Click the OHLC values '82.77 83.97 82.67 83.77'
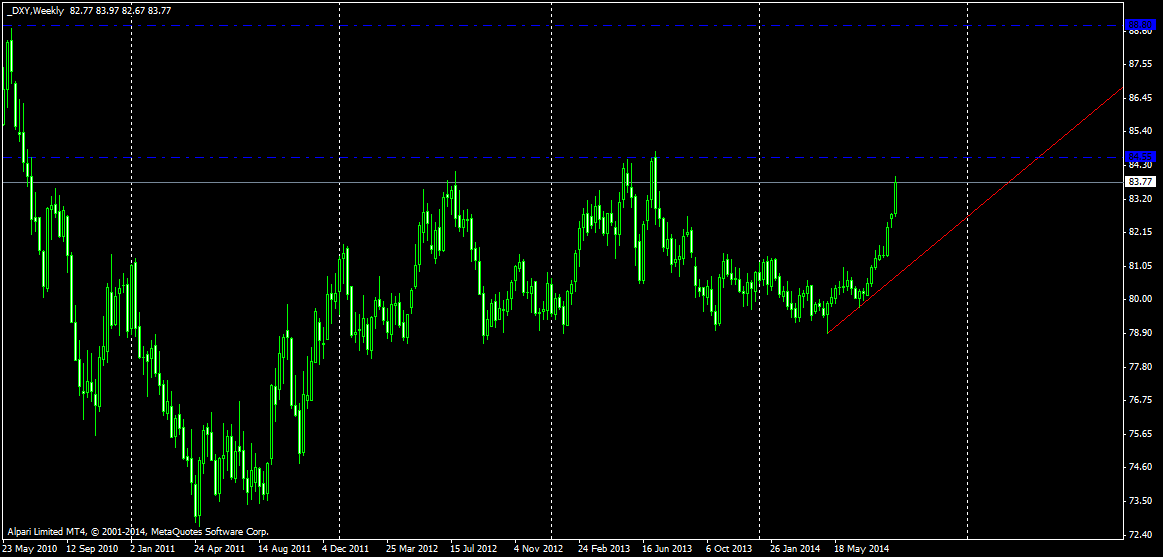The height and width of the screenshot is (557, 1163). coord(121,10)
